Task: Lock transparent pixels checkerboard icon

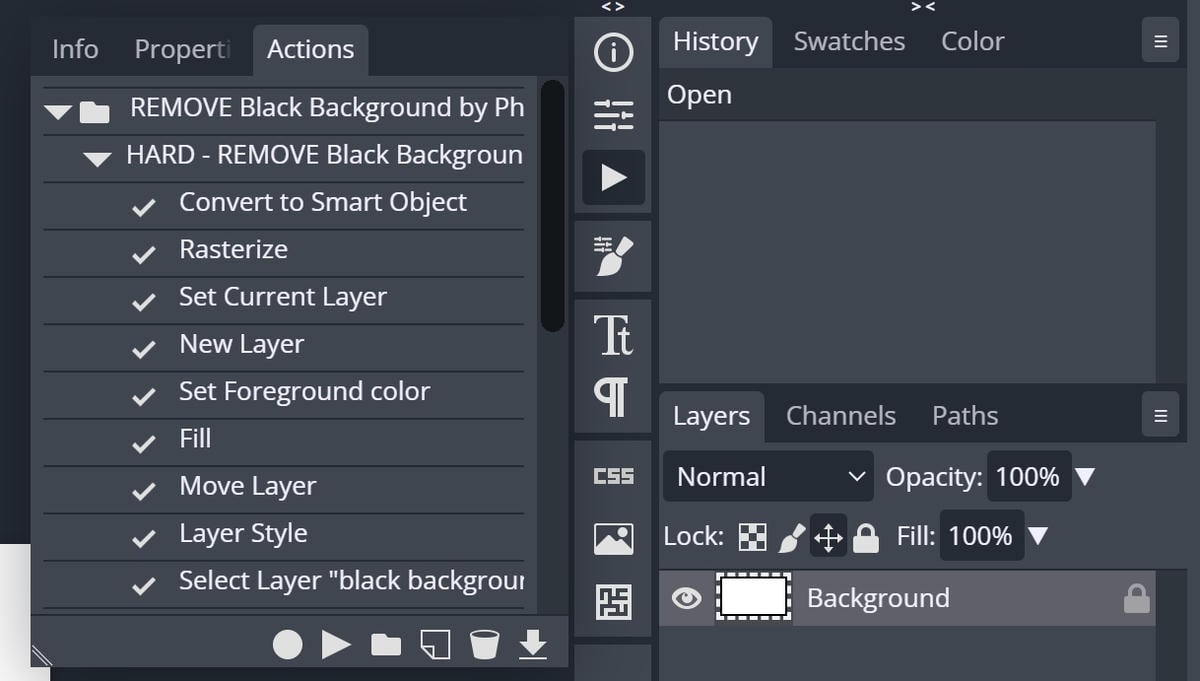Action: tap(752, 538)
